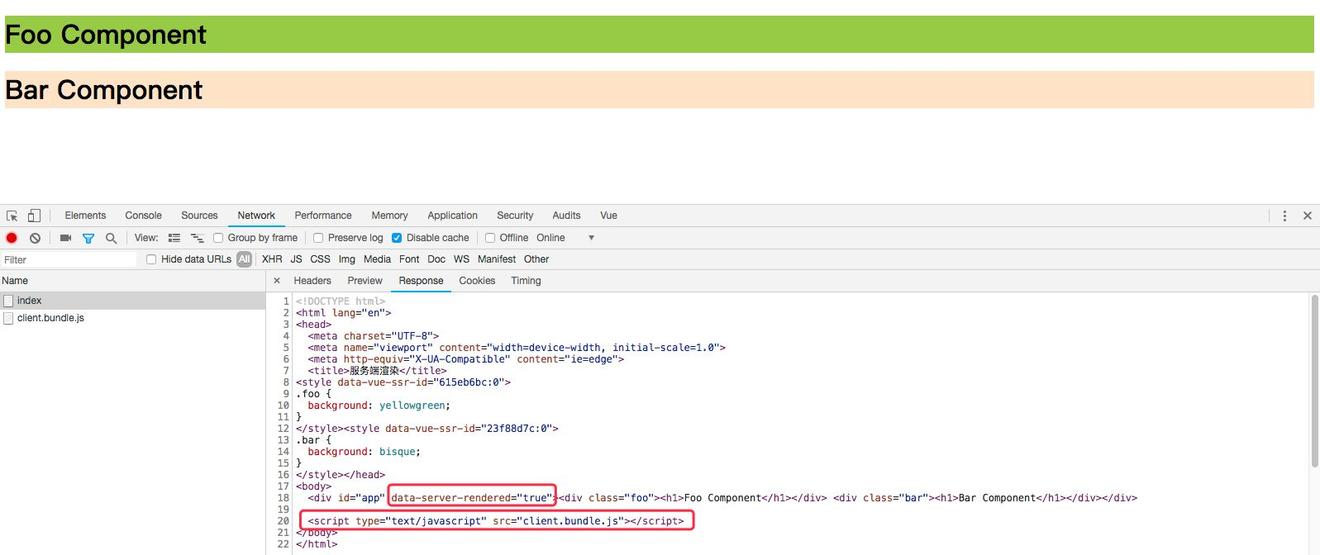Filter requests by XHR type
This screenshot has width=1320, height=555.
(x=272, y=260)
